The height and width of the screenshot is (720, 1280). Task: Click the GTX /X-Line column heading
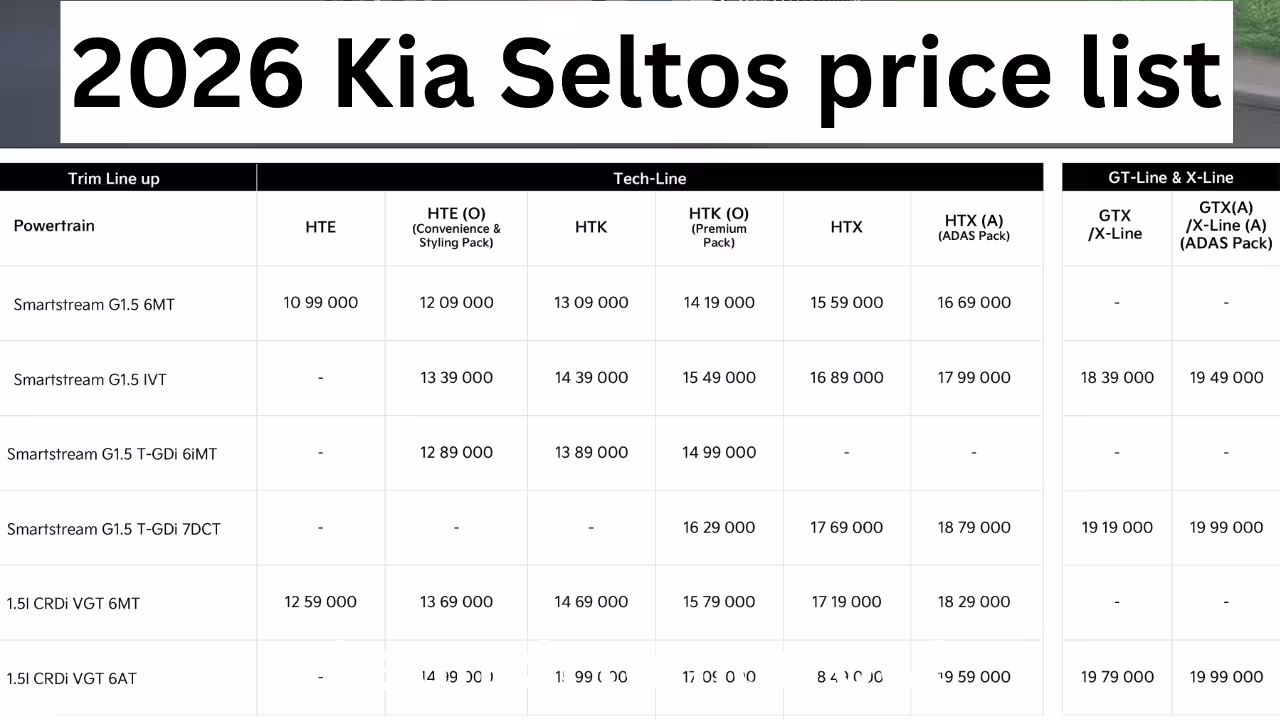(x=1115, y=224)
